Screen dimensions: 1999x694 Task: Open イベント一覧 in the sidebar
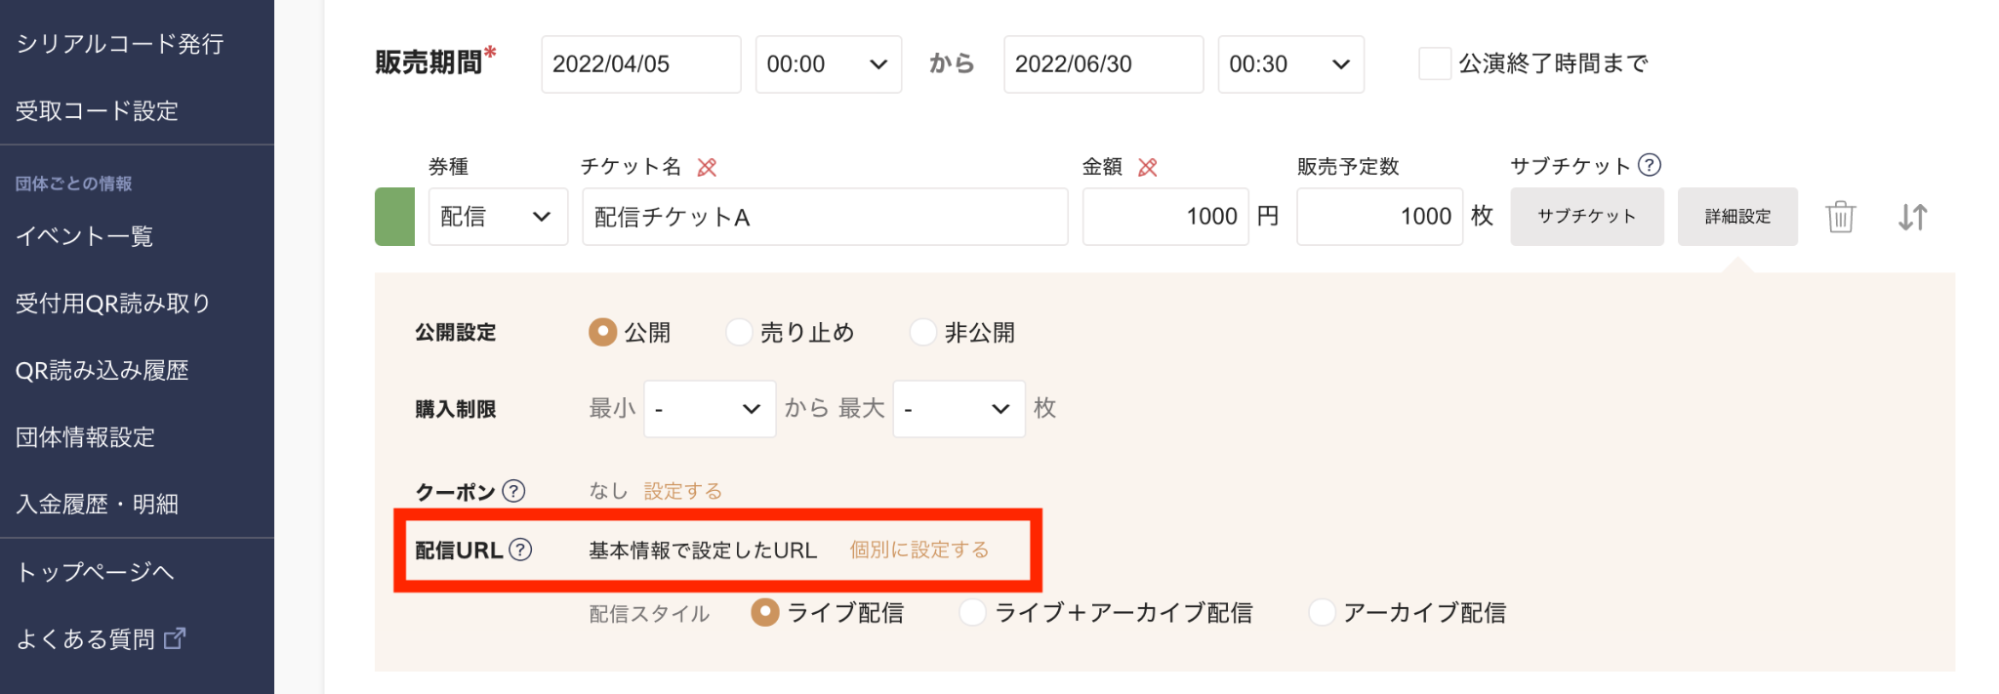point(85,237)
